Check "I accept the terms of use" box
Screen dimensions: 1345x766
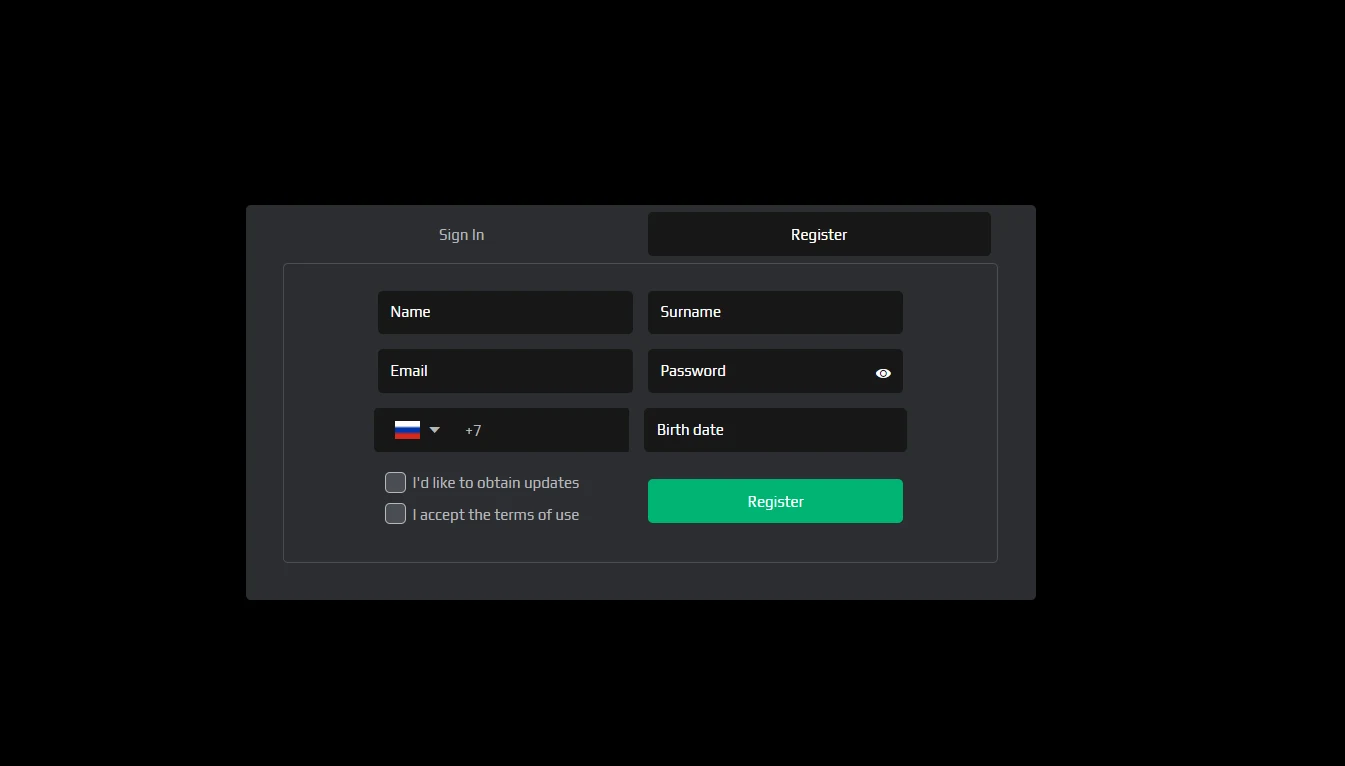click(395, 514)
